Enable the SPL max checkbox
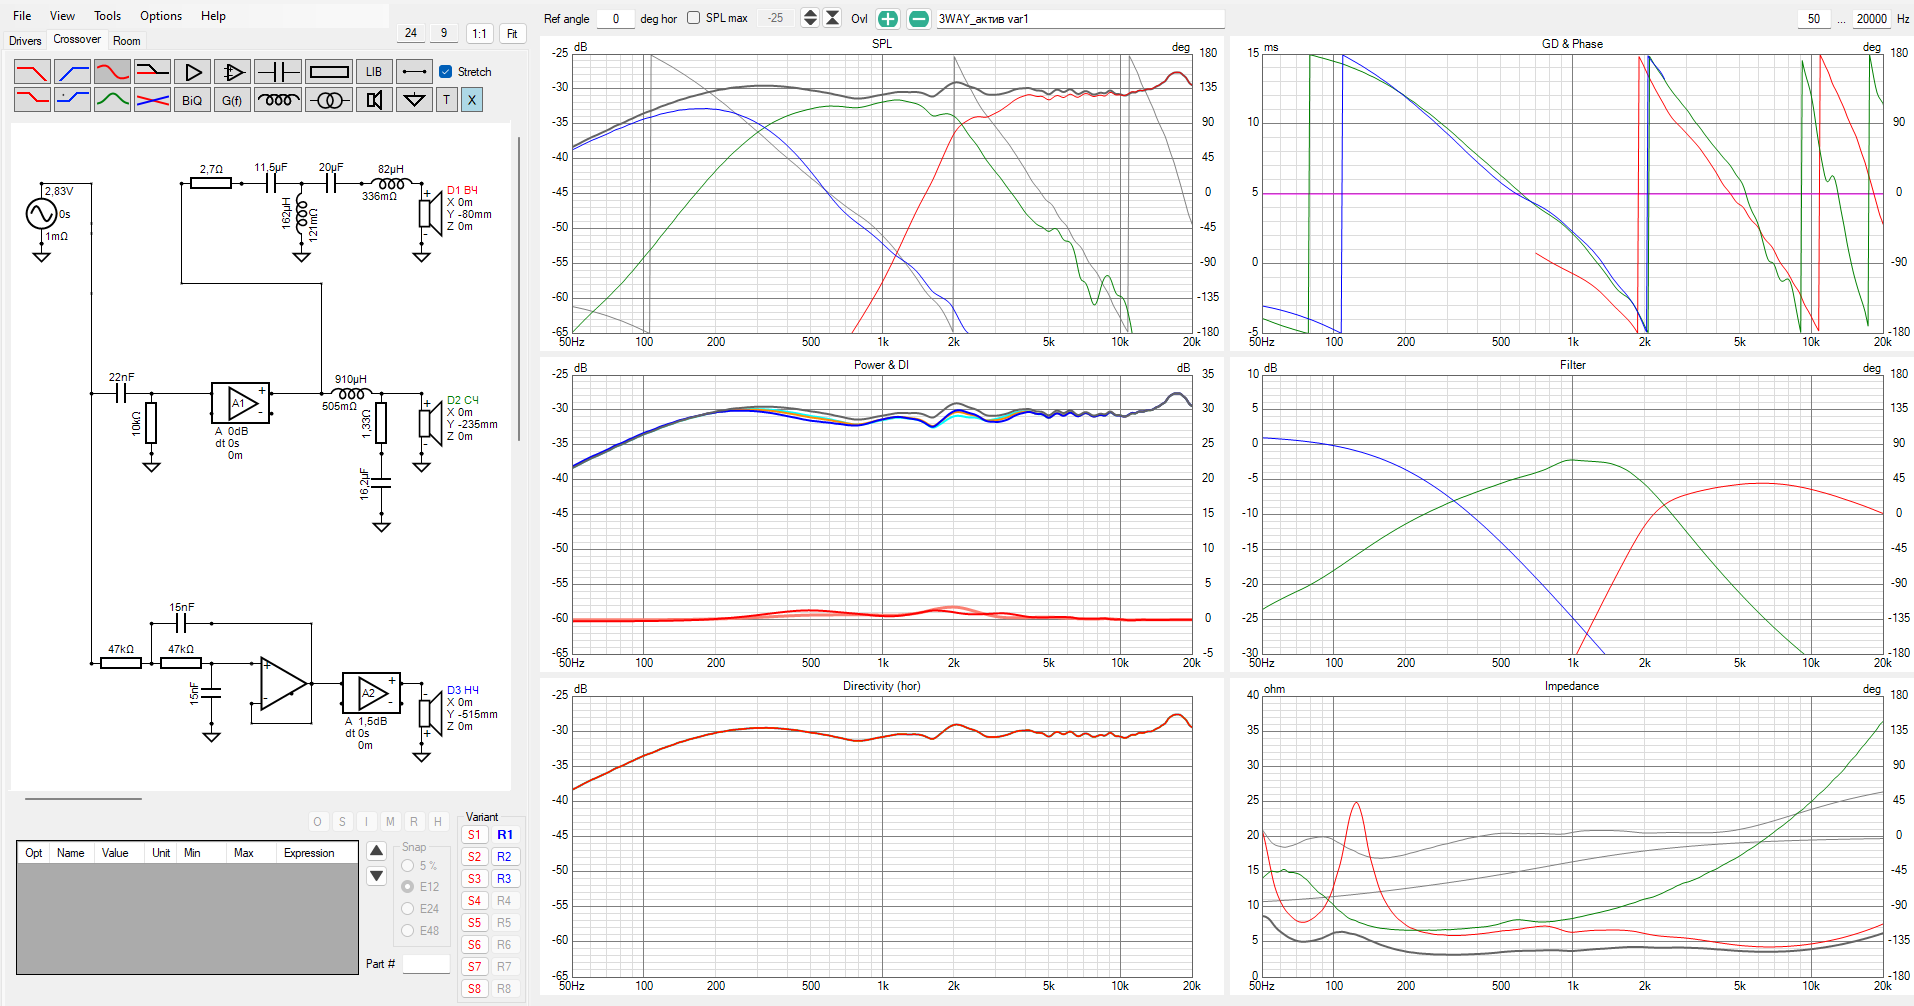The height and width of the screenshot is (1006, 1914). 693,18
